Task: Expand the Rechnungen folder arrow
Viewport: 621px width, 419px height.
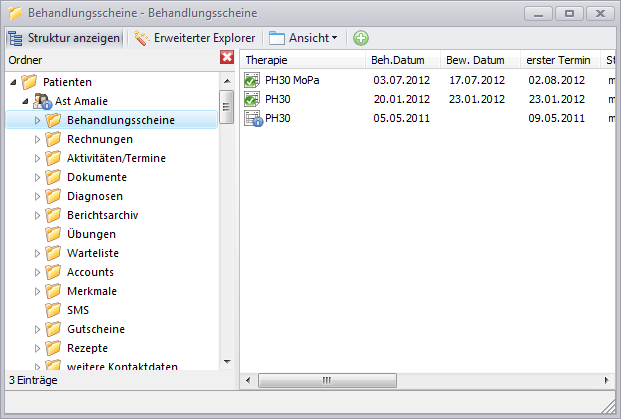Action: tap(37, 139)
